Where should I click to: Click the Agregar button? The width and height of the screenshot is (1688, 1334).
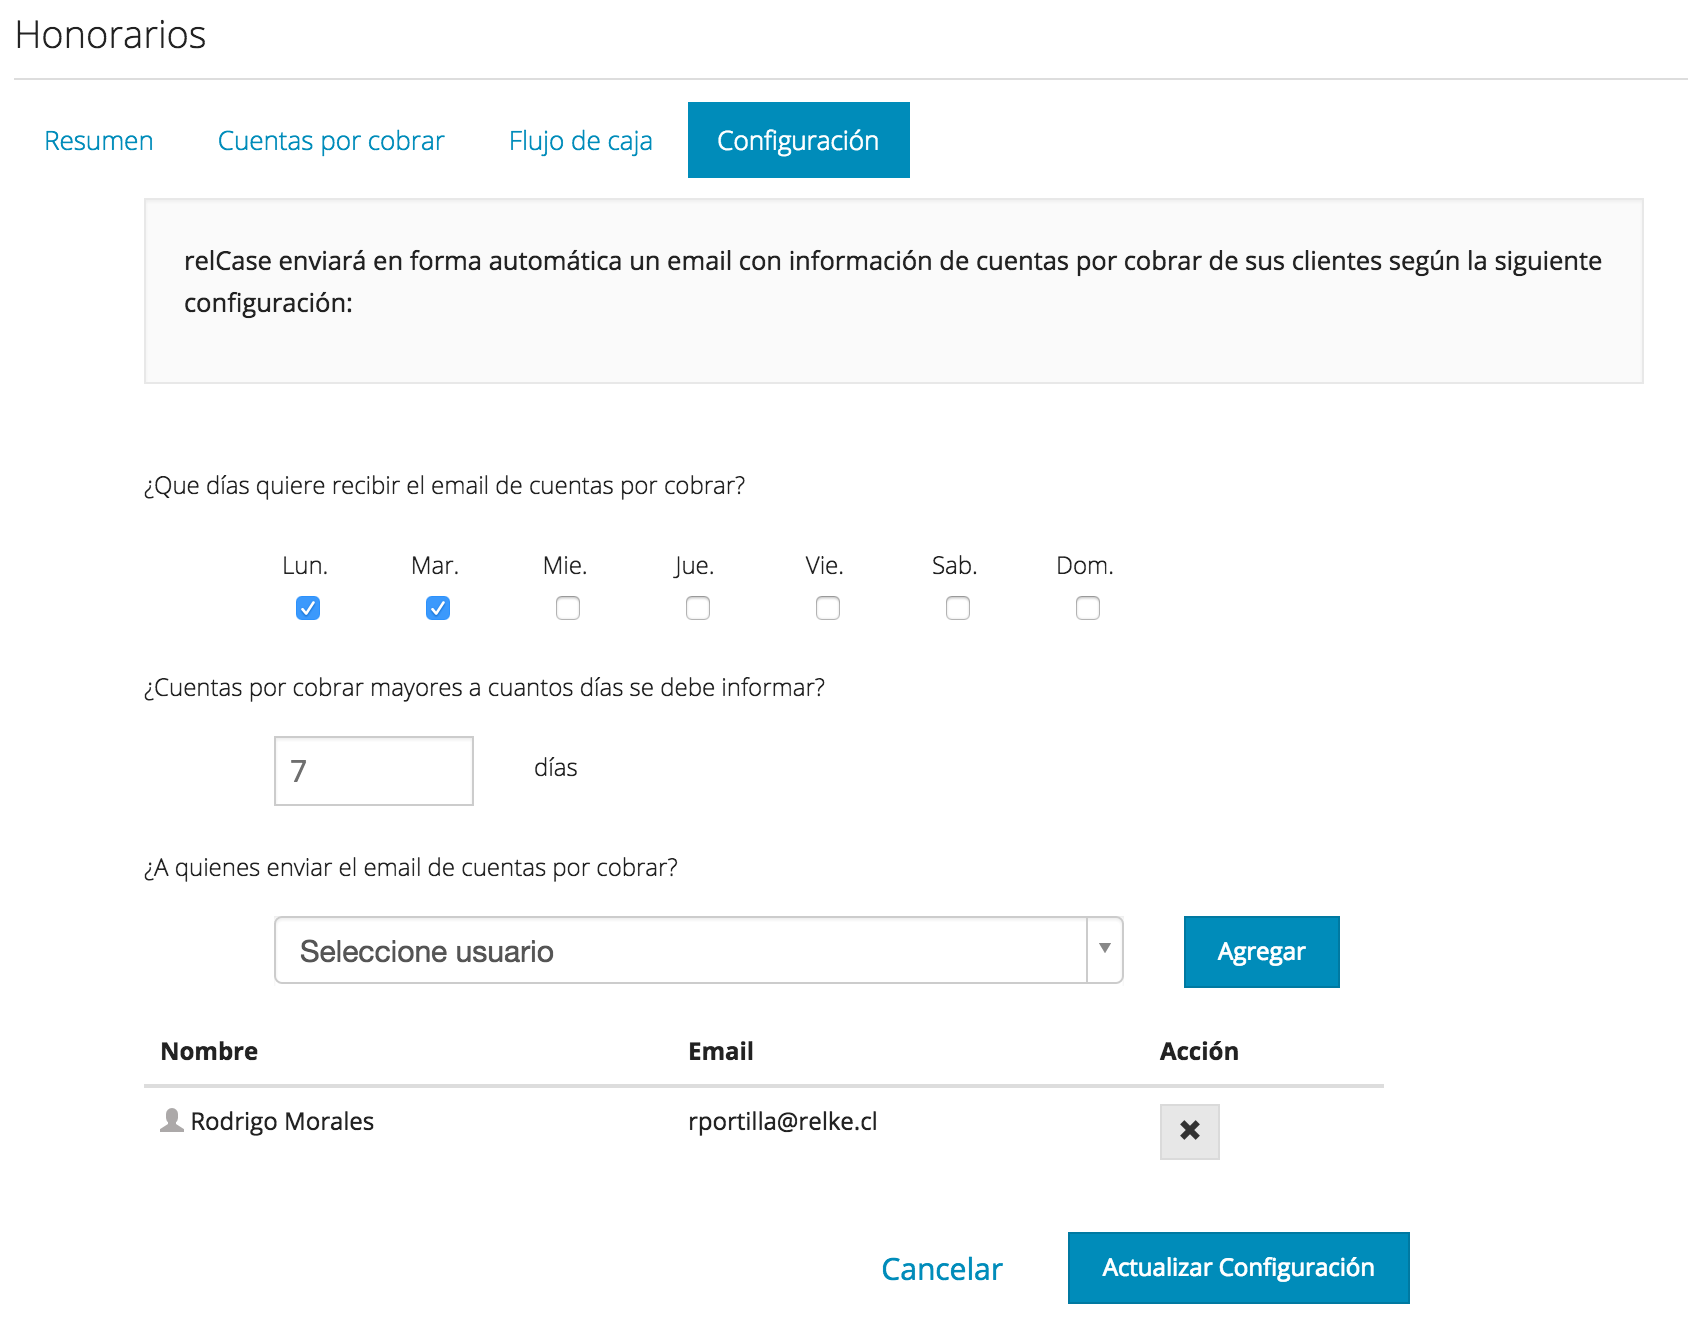(x=1262, y=952)
